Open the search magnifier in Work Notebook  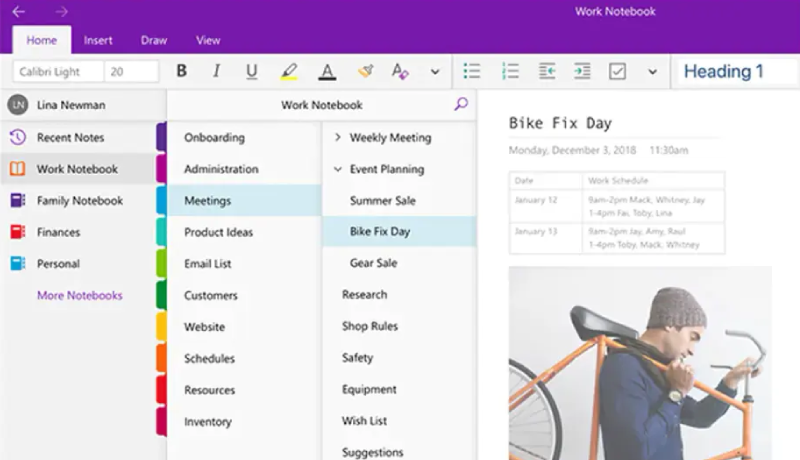pyautogui.click(x=460, y=104)
